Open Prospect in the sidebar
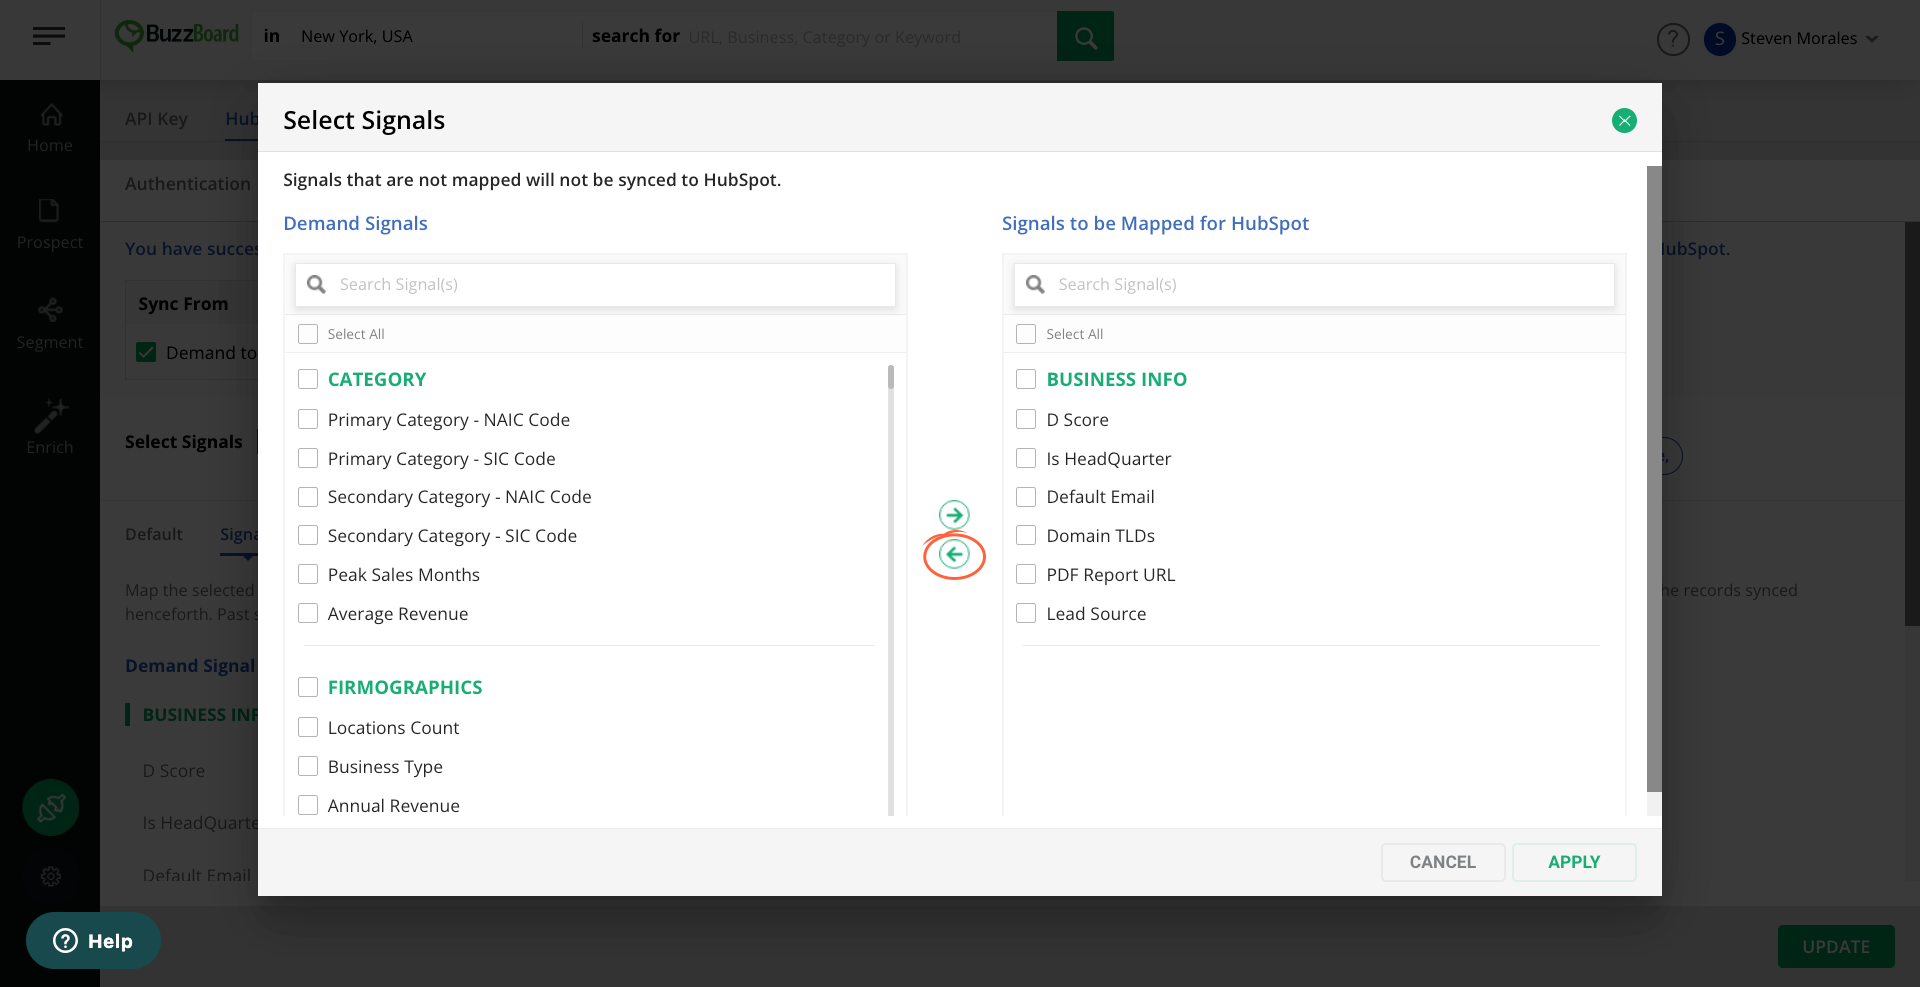This screenshot has height=987, width=1920. click(x=50, y=225)
